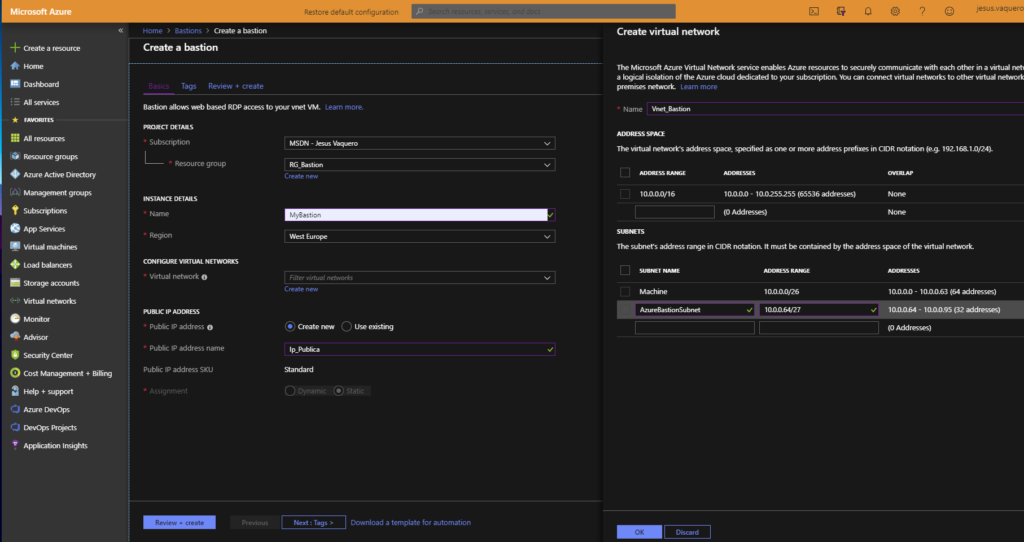The height and width of the screenshot is (542, 1024).
Task: Open the Resource group dropdown
Action: (x=420, y=165)
